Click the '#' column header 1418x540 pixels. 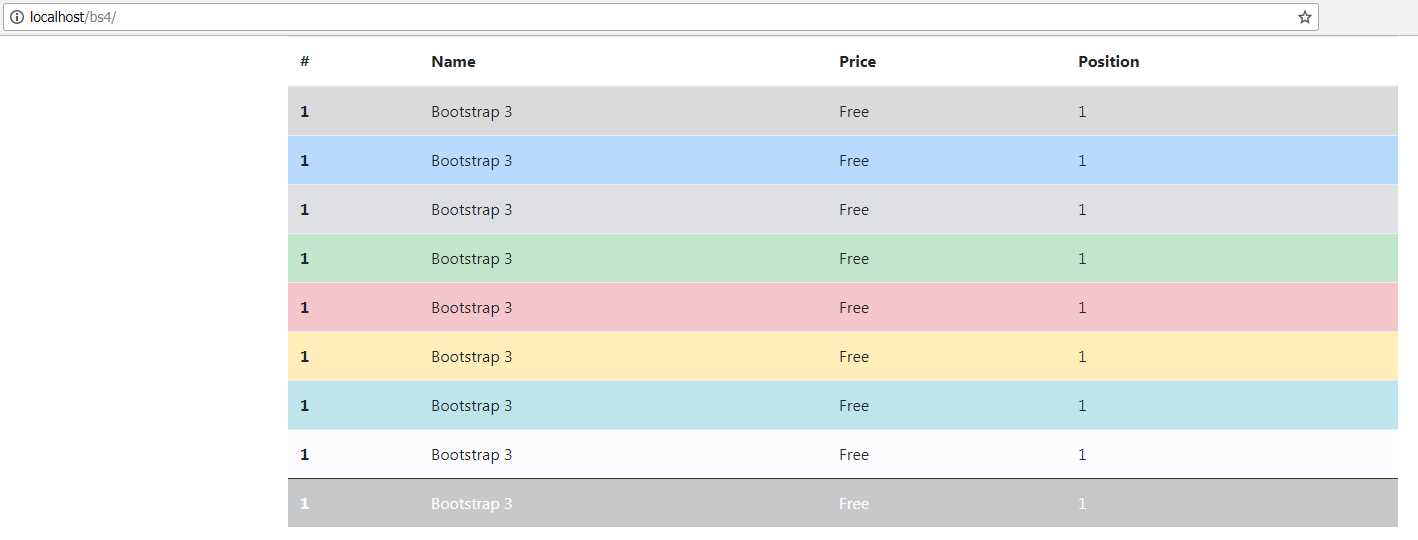pyautogui.click(x=304, y=62)
